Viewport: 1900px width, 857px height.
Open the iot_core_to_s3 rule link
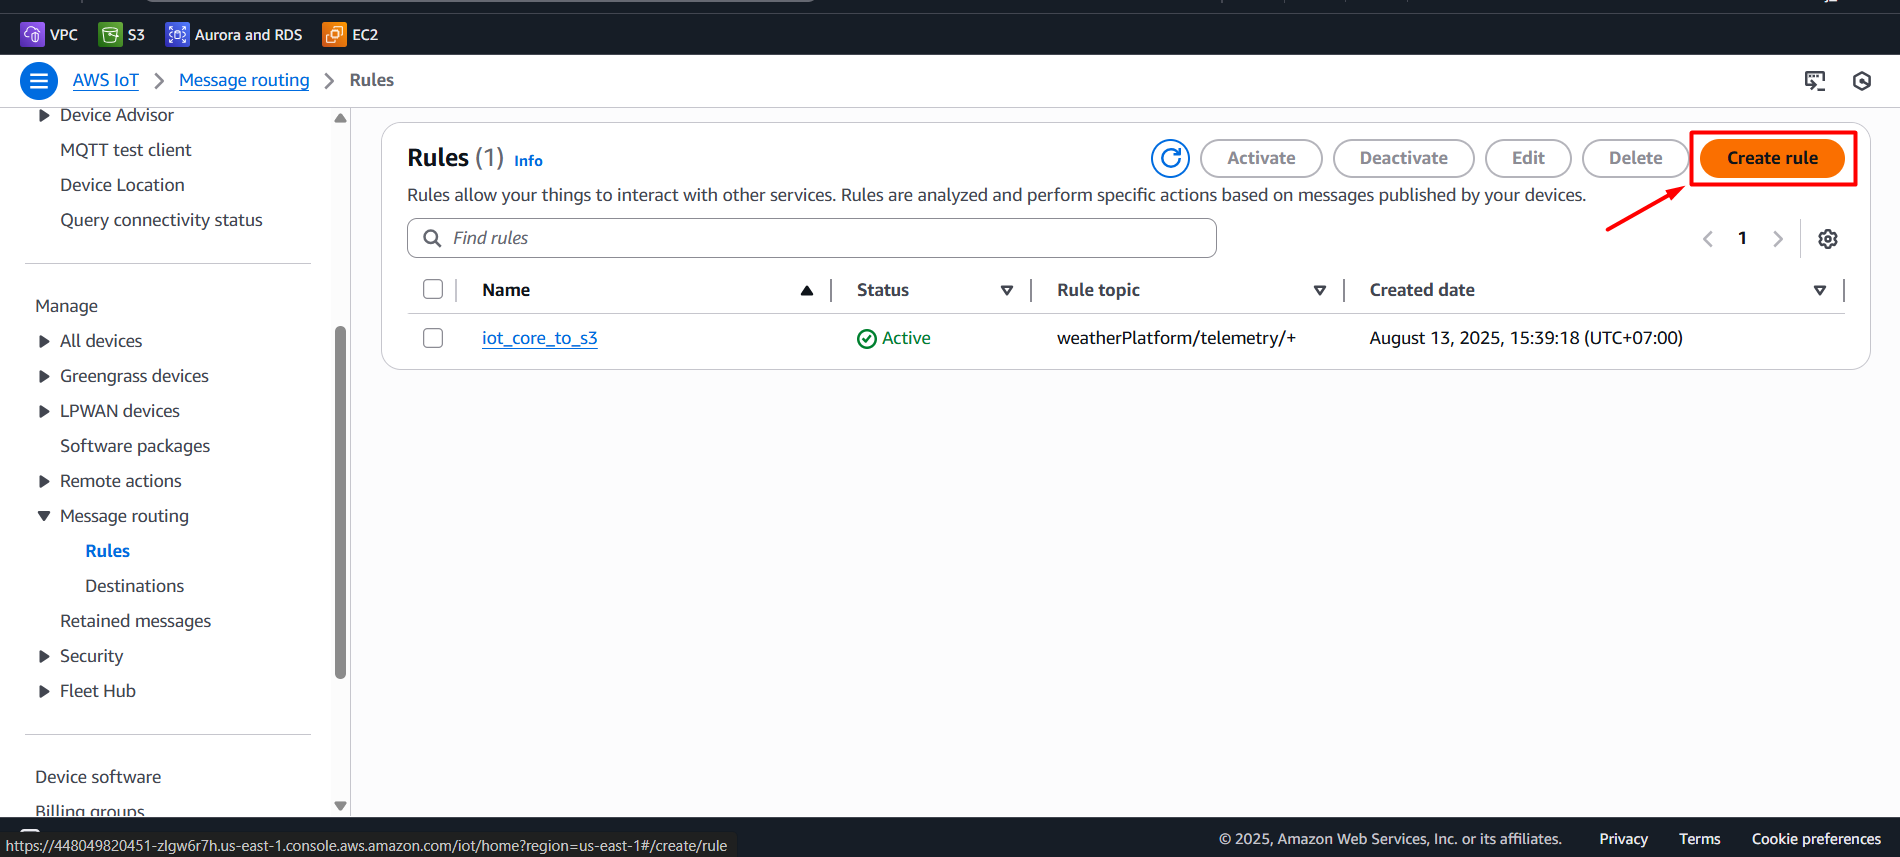coord(539,338)
